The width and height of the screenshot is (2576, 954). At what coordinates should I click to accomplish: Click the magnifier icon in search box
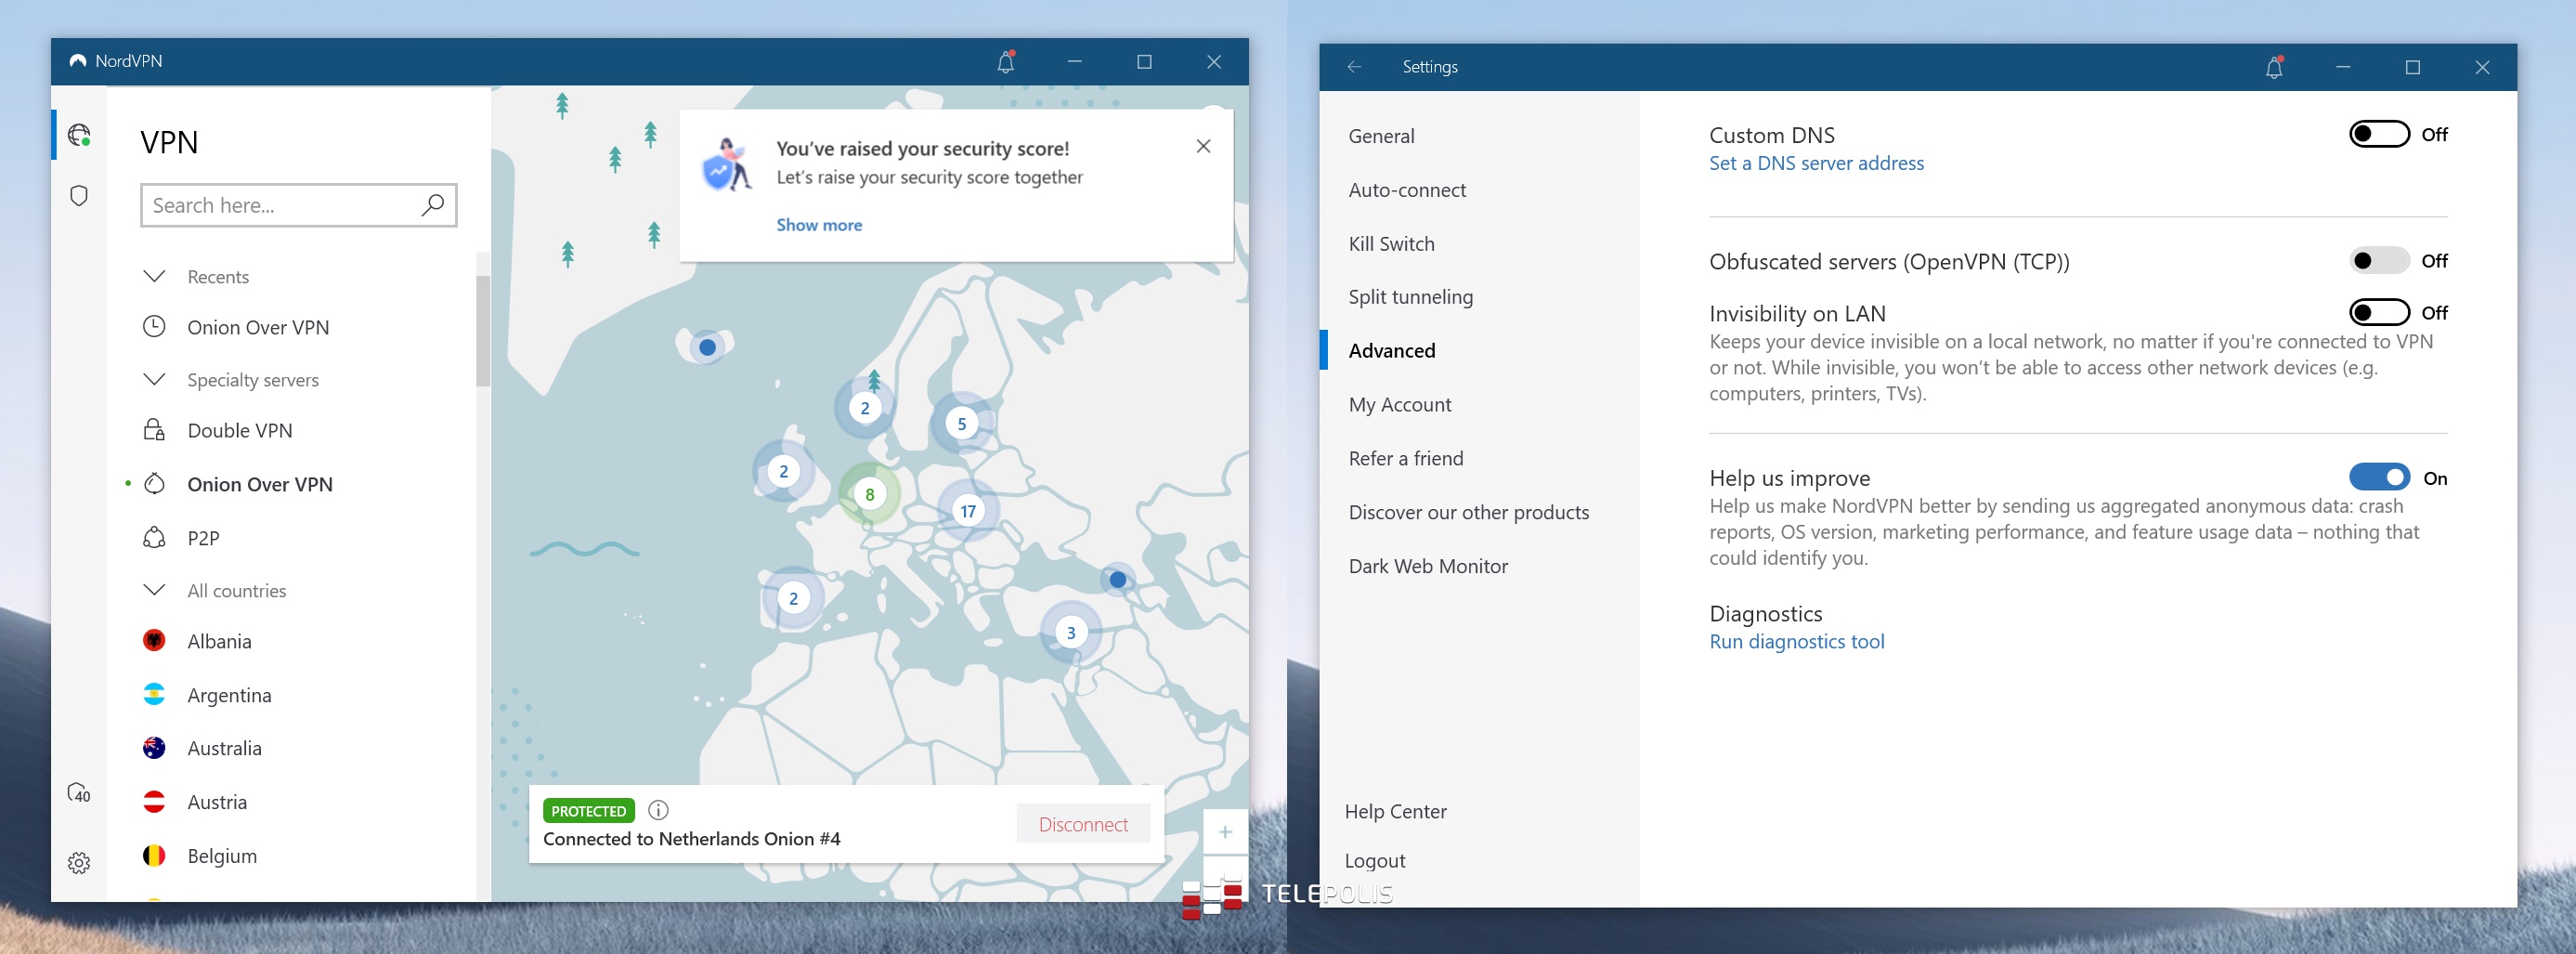[432, 205]
